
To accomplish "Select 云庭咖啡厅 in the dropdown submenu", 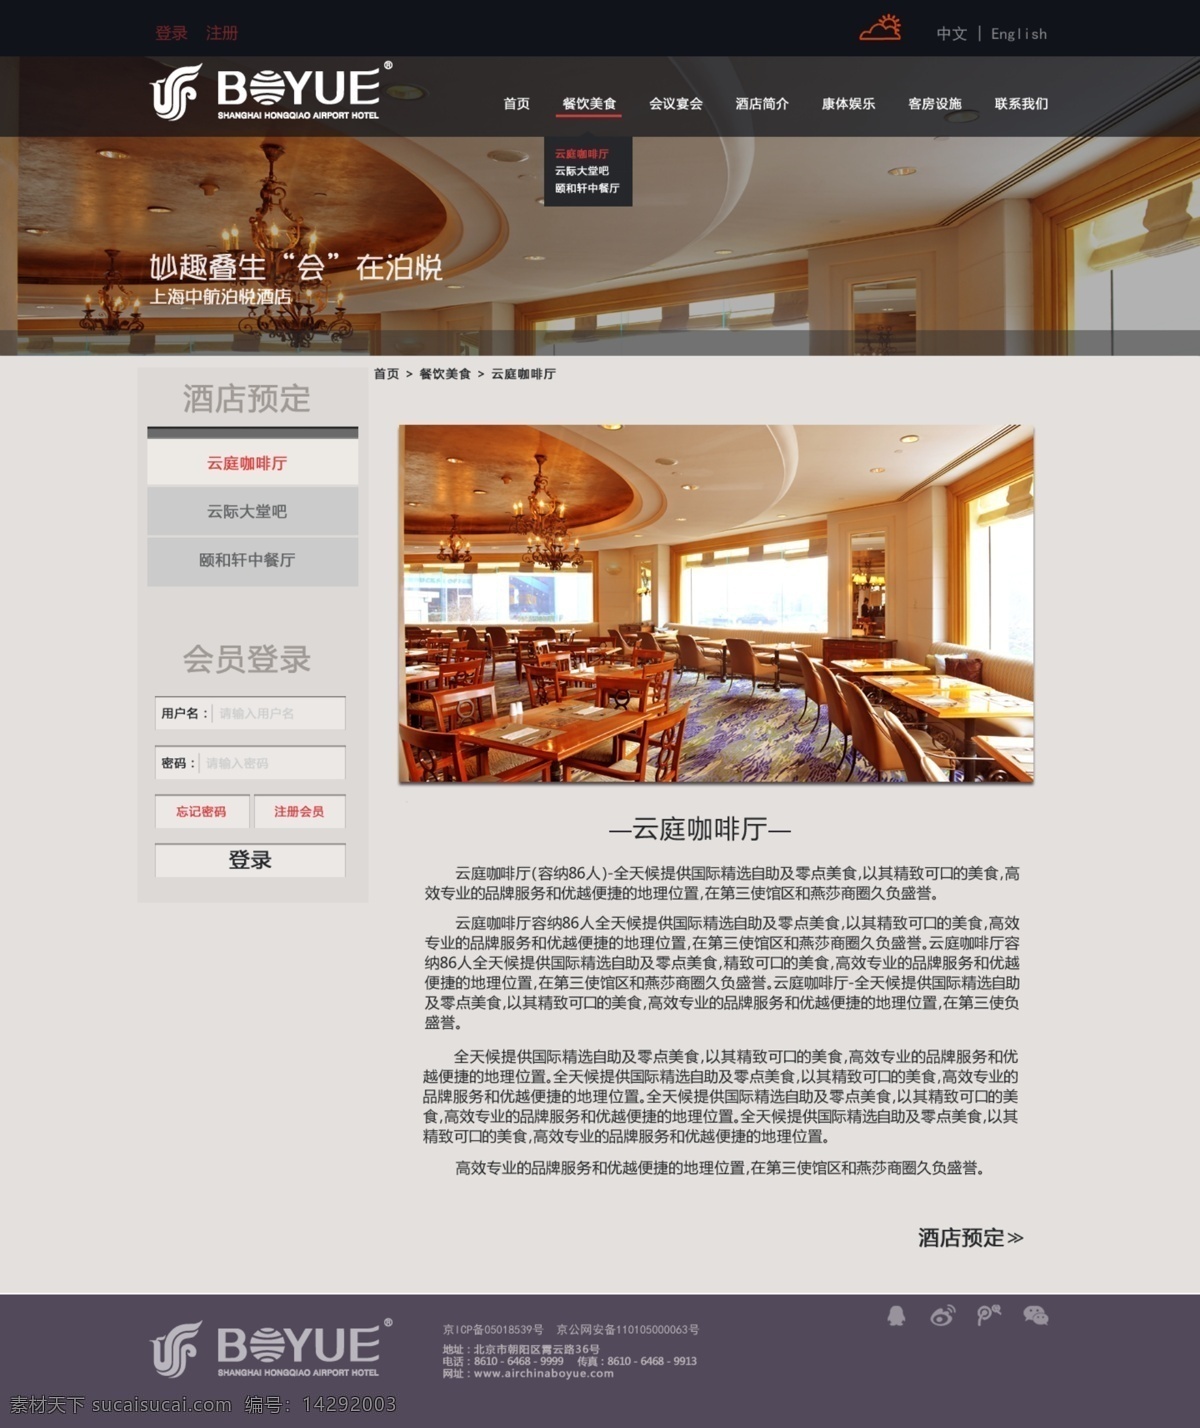I will [x=581, y=154].
